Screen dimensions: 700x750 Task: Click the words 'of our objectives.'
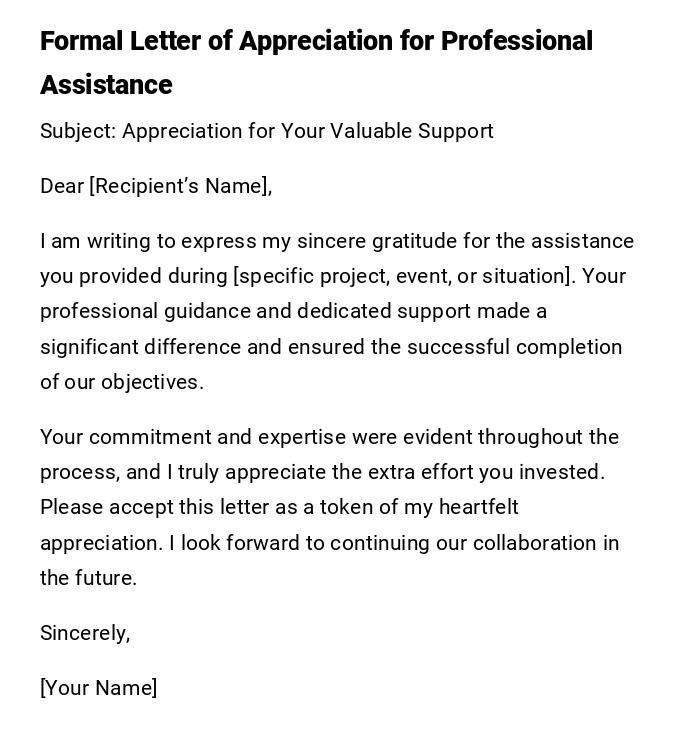[122, 382]
